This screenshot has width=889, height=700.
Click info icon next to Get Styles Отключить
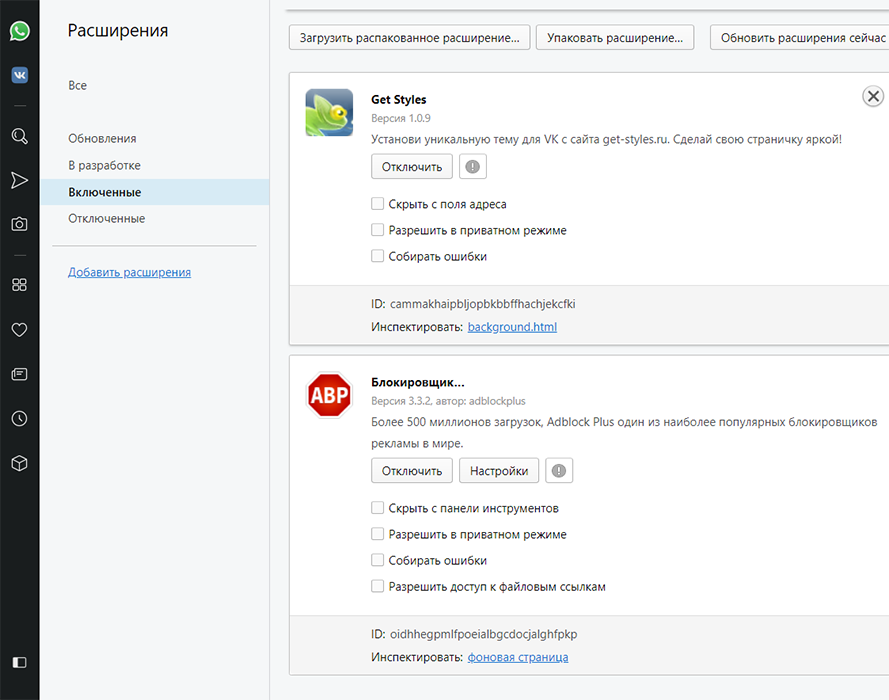pos(473,167)
